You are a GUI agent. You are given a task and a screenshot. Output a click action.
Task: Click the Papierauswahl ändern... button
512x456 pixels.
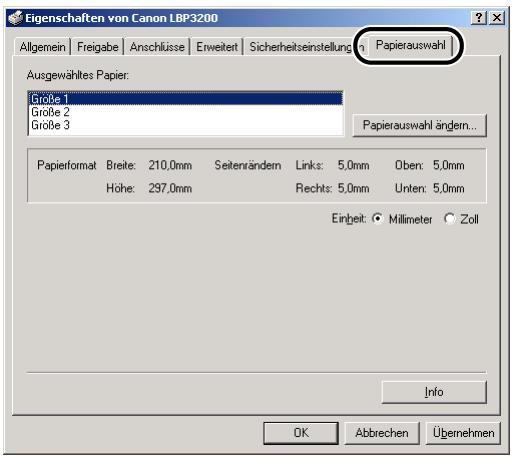tap(420, 125)
